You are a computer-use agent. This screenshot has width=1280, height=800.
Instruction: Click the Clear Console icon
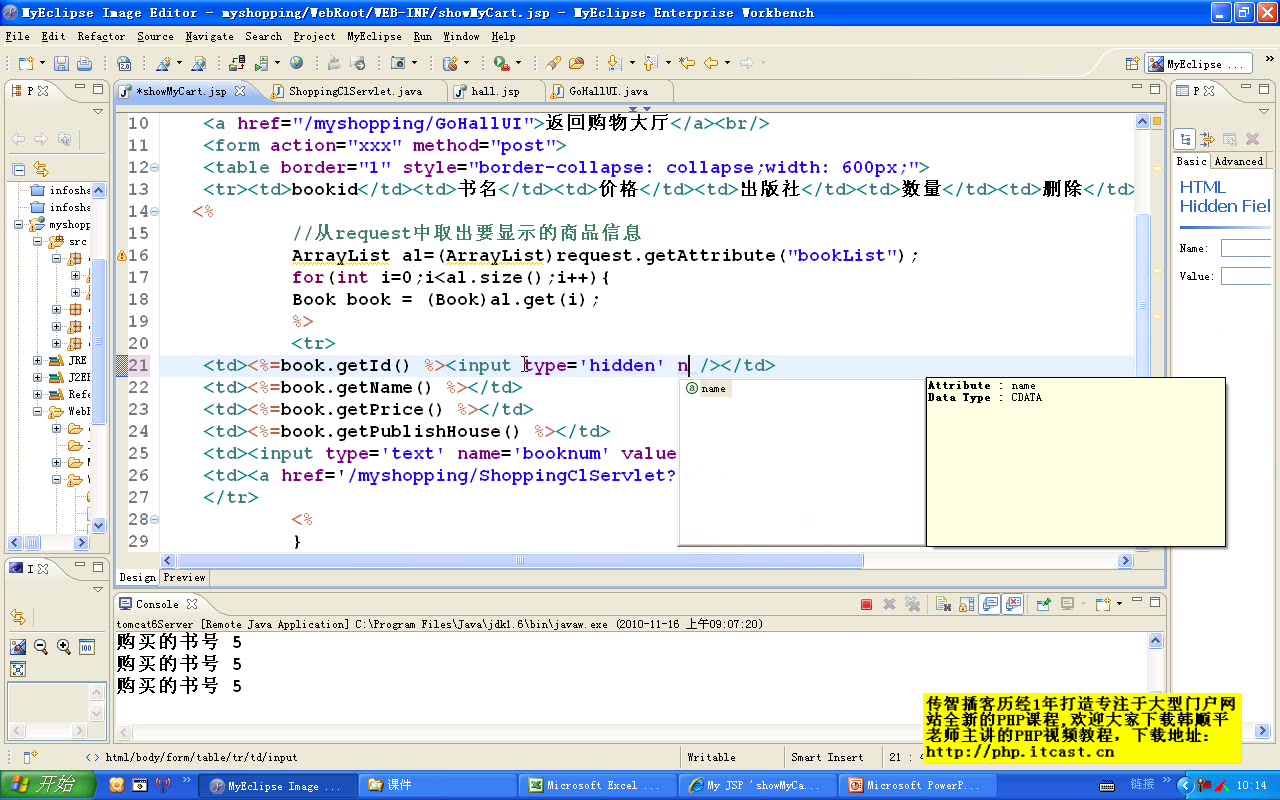click(x=943, y=604)
